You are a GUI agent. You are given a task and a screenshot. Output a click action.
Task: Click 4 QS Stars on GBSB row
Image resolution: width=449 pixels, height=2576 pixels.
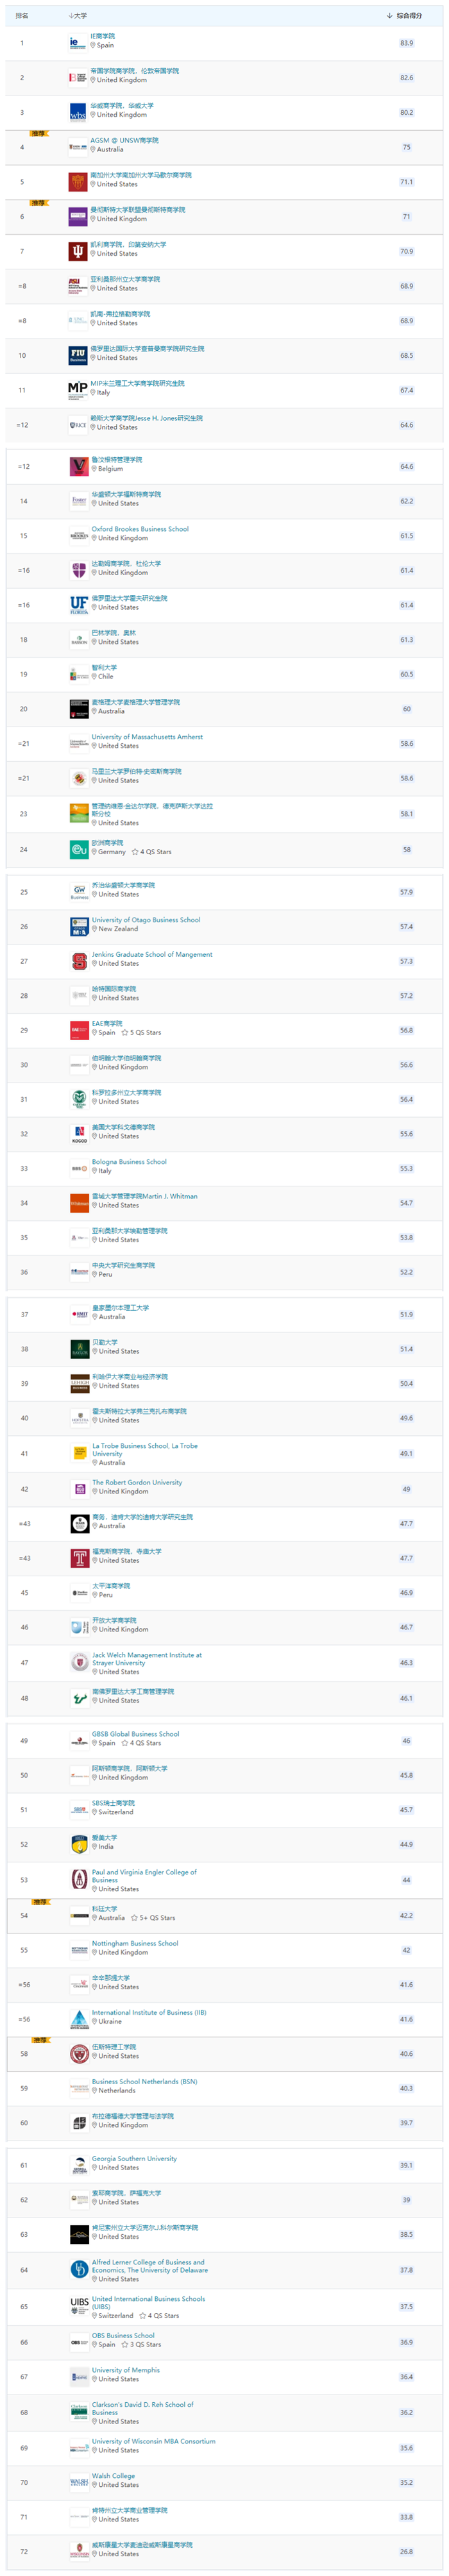click(x=141, y=1743)
